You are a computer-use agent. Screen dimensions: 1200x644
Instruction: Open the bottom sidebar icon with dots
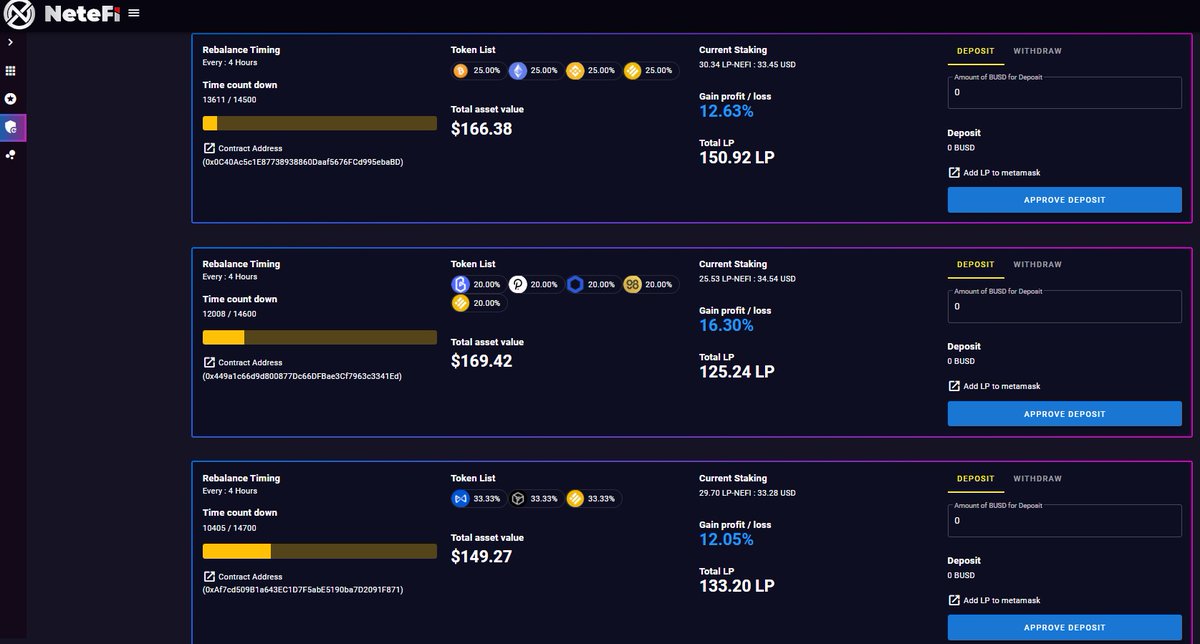coord(11,155)
